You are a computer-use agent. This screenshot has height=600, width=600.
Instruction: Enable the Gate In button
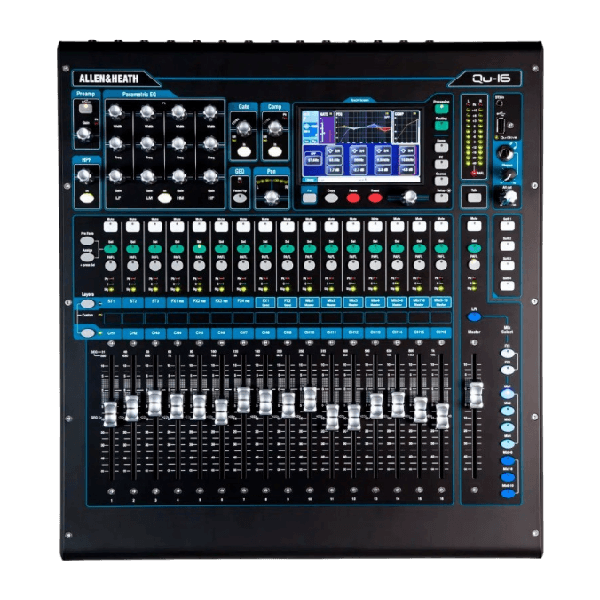click(244, 152)
